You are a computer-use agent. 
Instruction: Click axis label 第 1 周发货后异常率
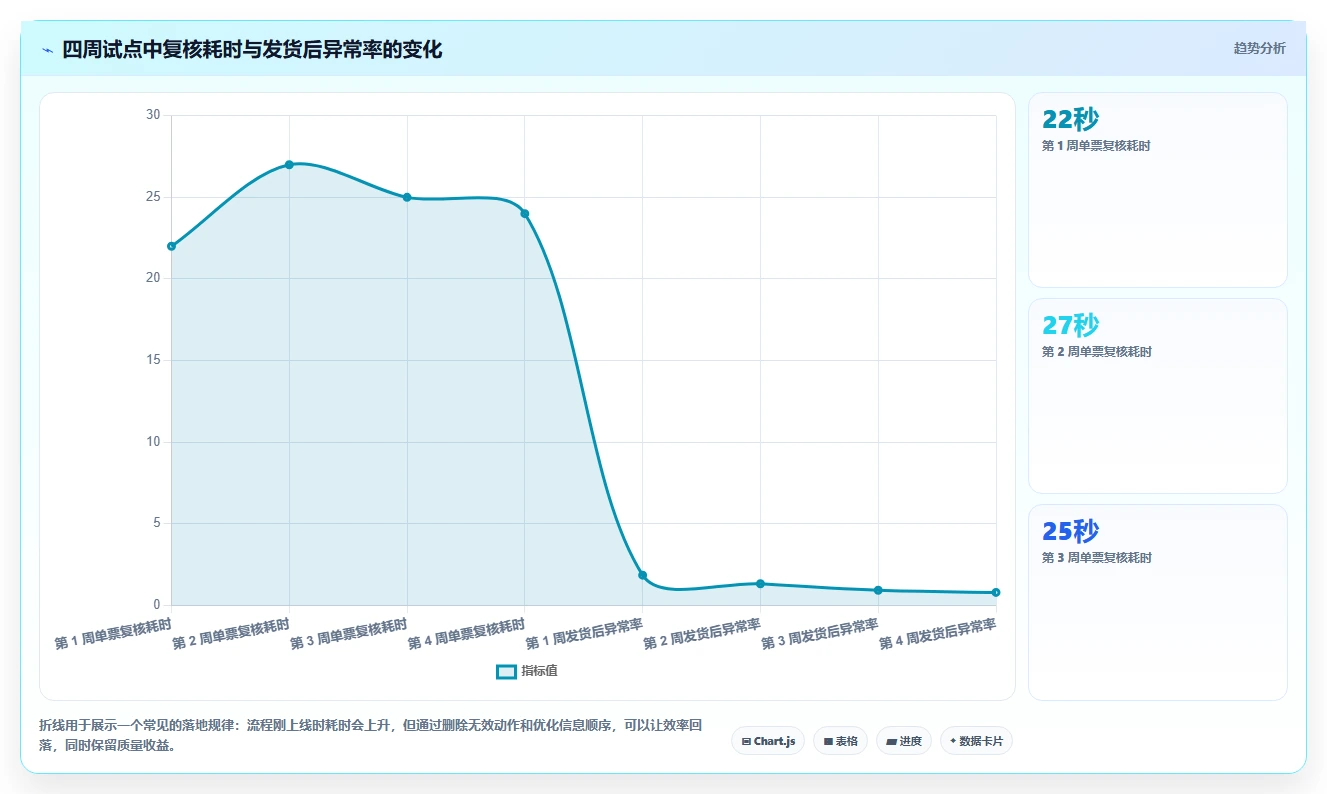tap(584, 633)
